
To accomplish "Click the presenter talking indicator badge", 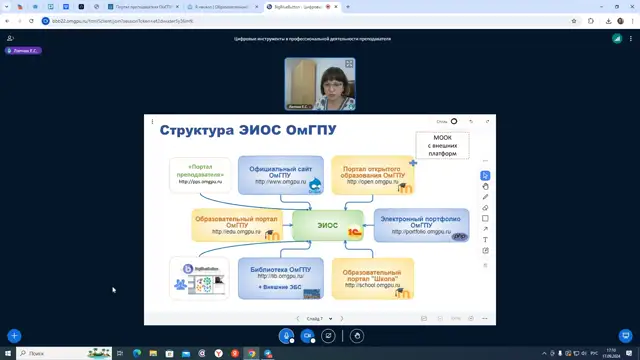I will click(23, 51).
